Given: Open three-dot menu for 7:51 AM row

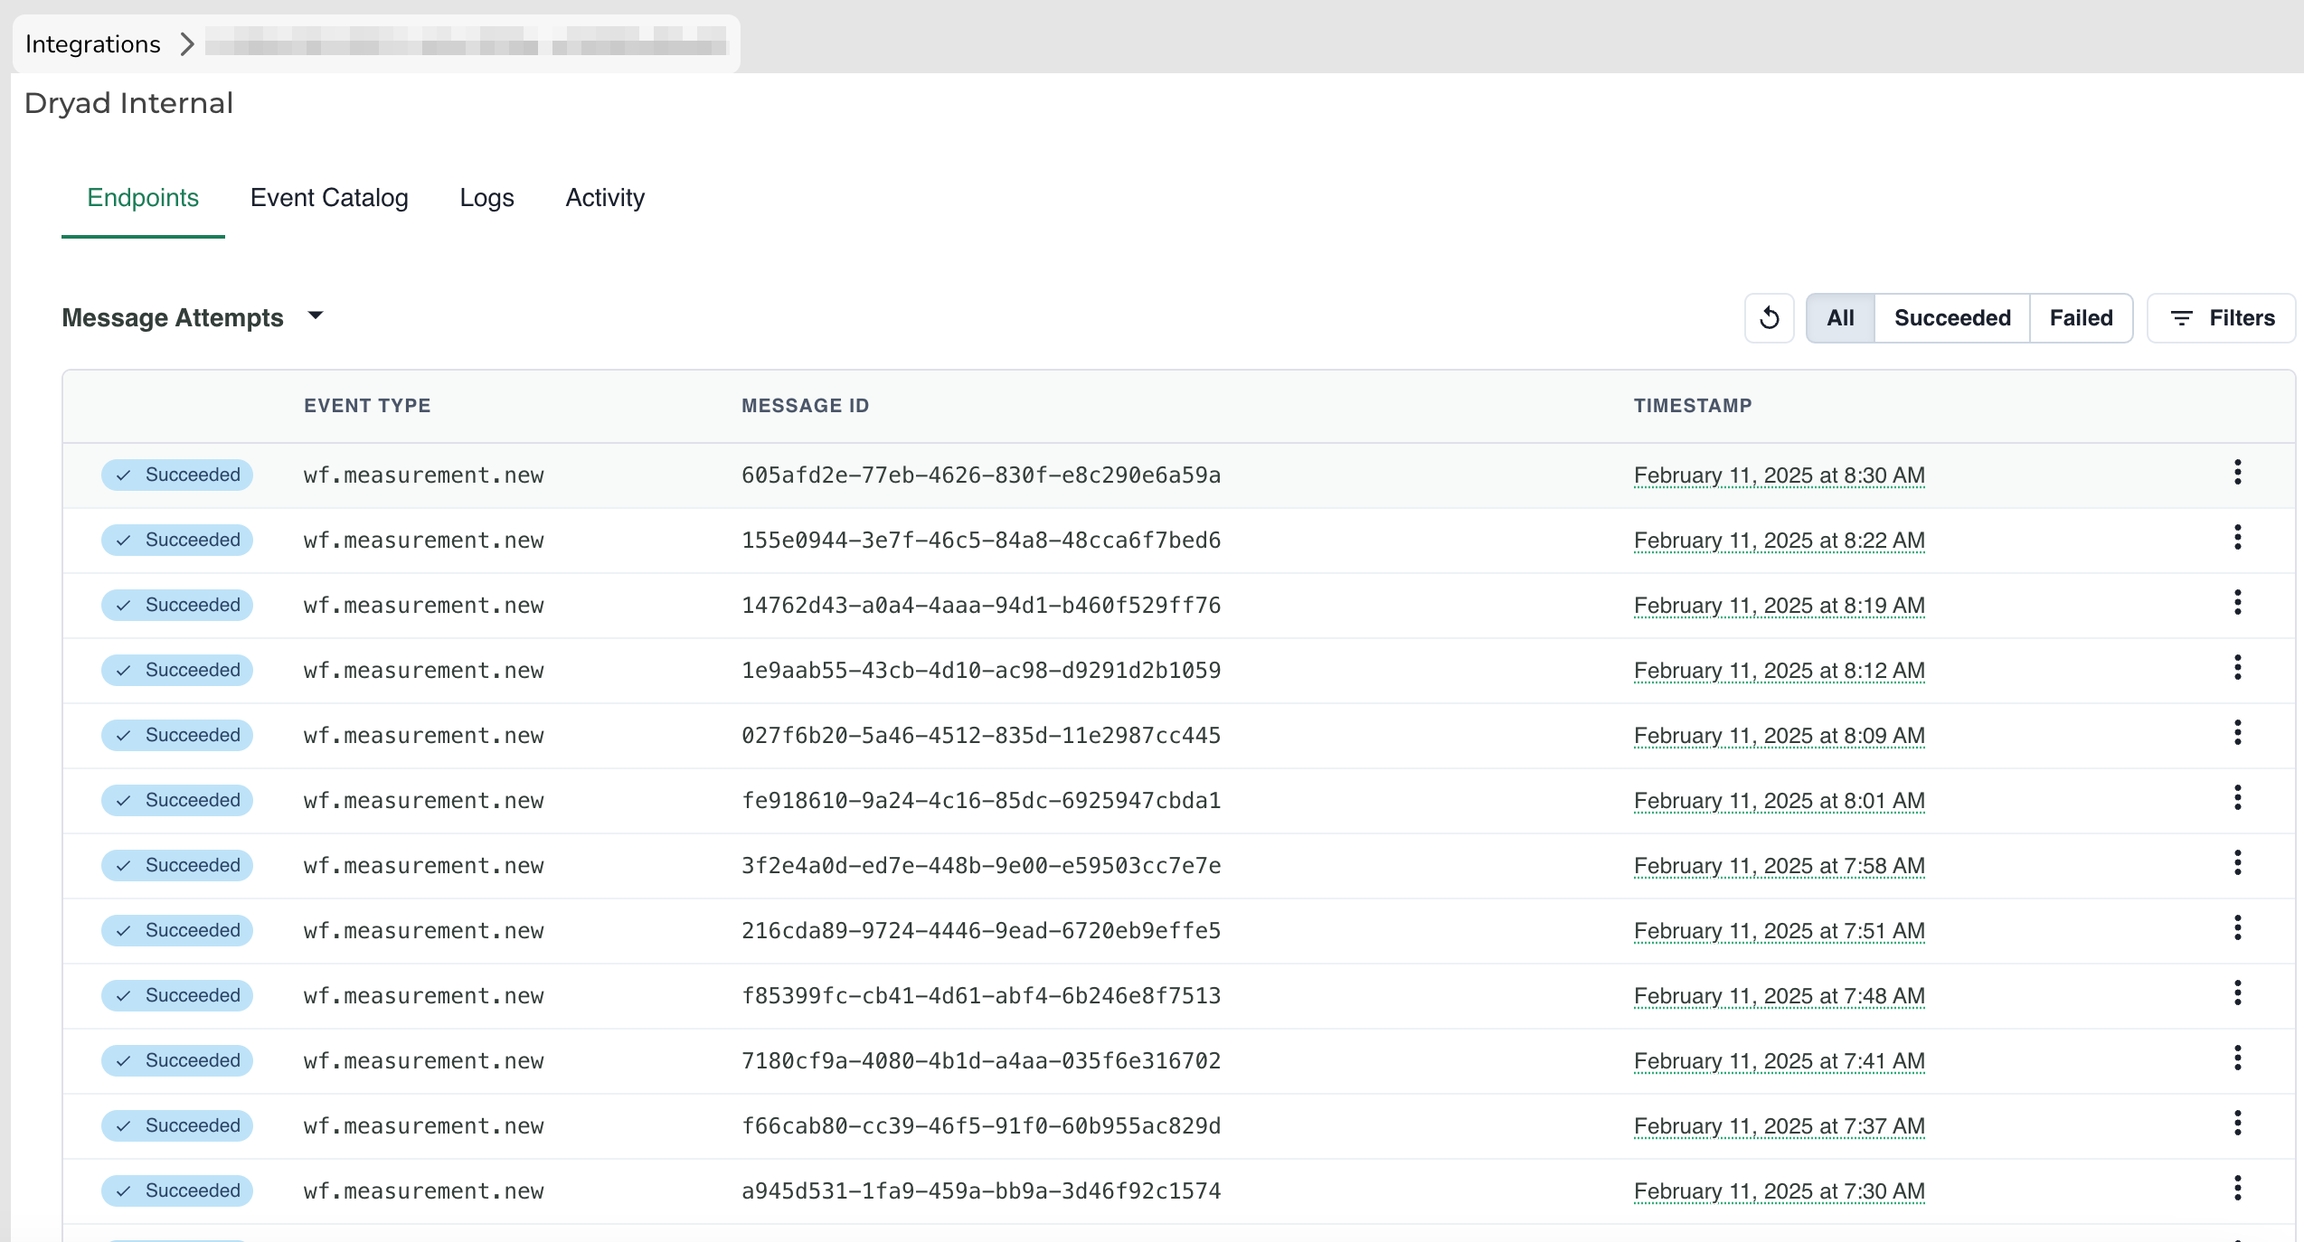Looking at the screenshot, I should [x=2237, y=928].
